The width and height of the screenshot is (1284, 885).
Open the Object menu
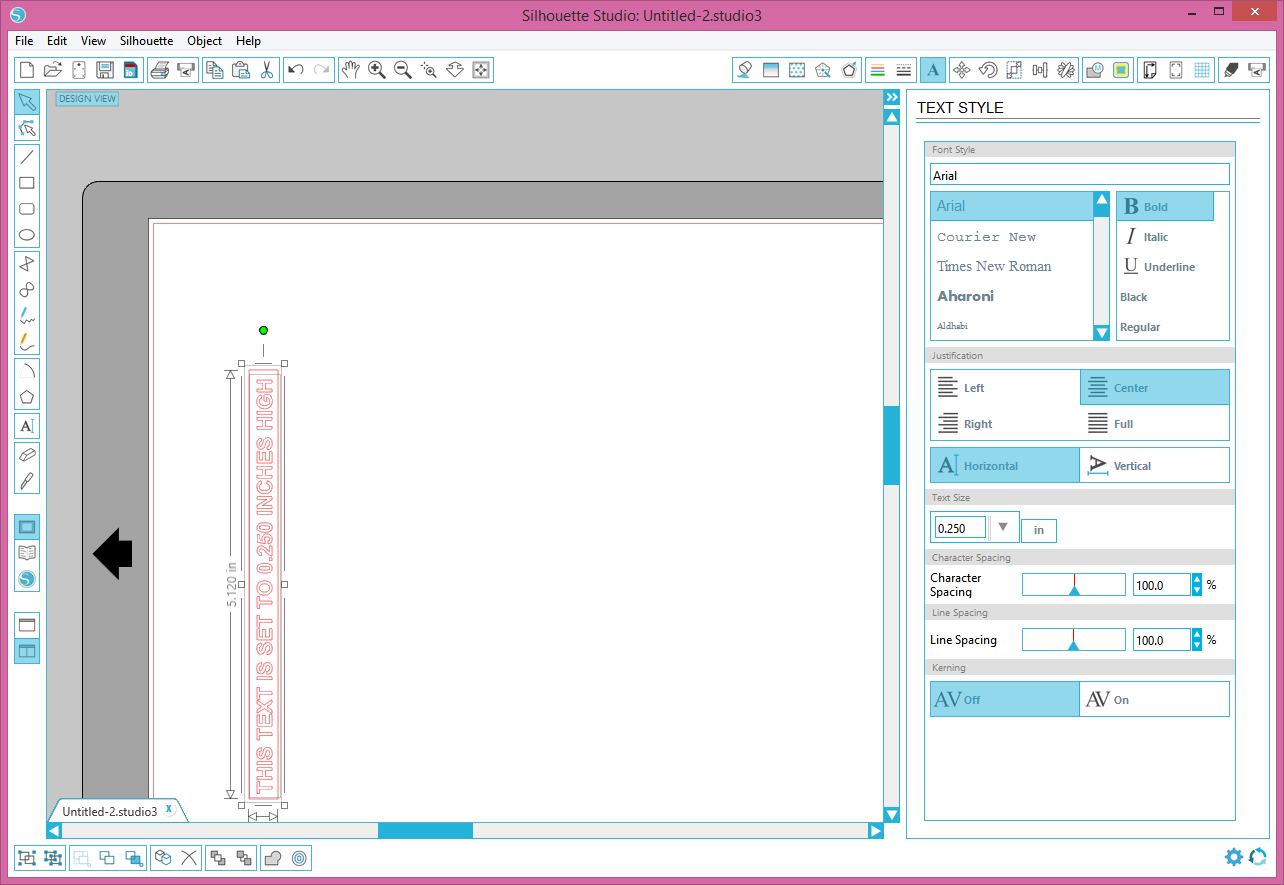(205, 41)
